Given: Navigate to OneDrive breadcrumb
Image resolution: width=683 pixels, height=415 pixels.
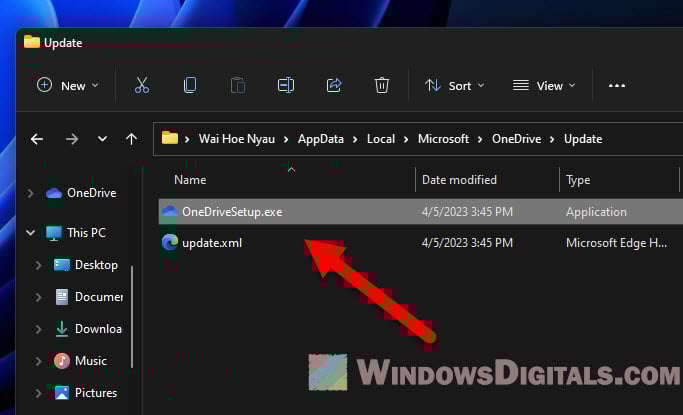Looking at the screenshot, I should pyautogui.click(x=517, y=139).
